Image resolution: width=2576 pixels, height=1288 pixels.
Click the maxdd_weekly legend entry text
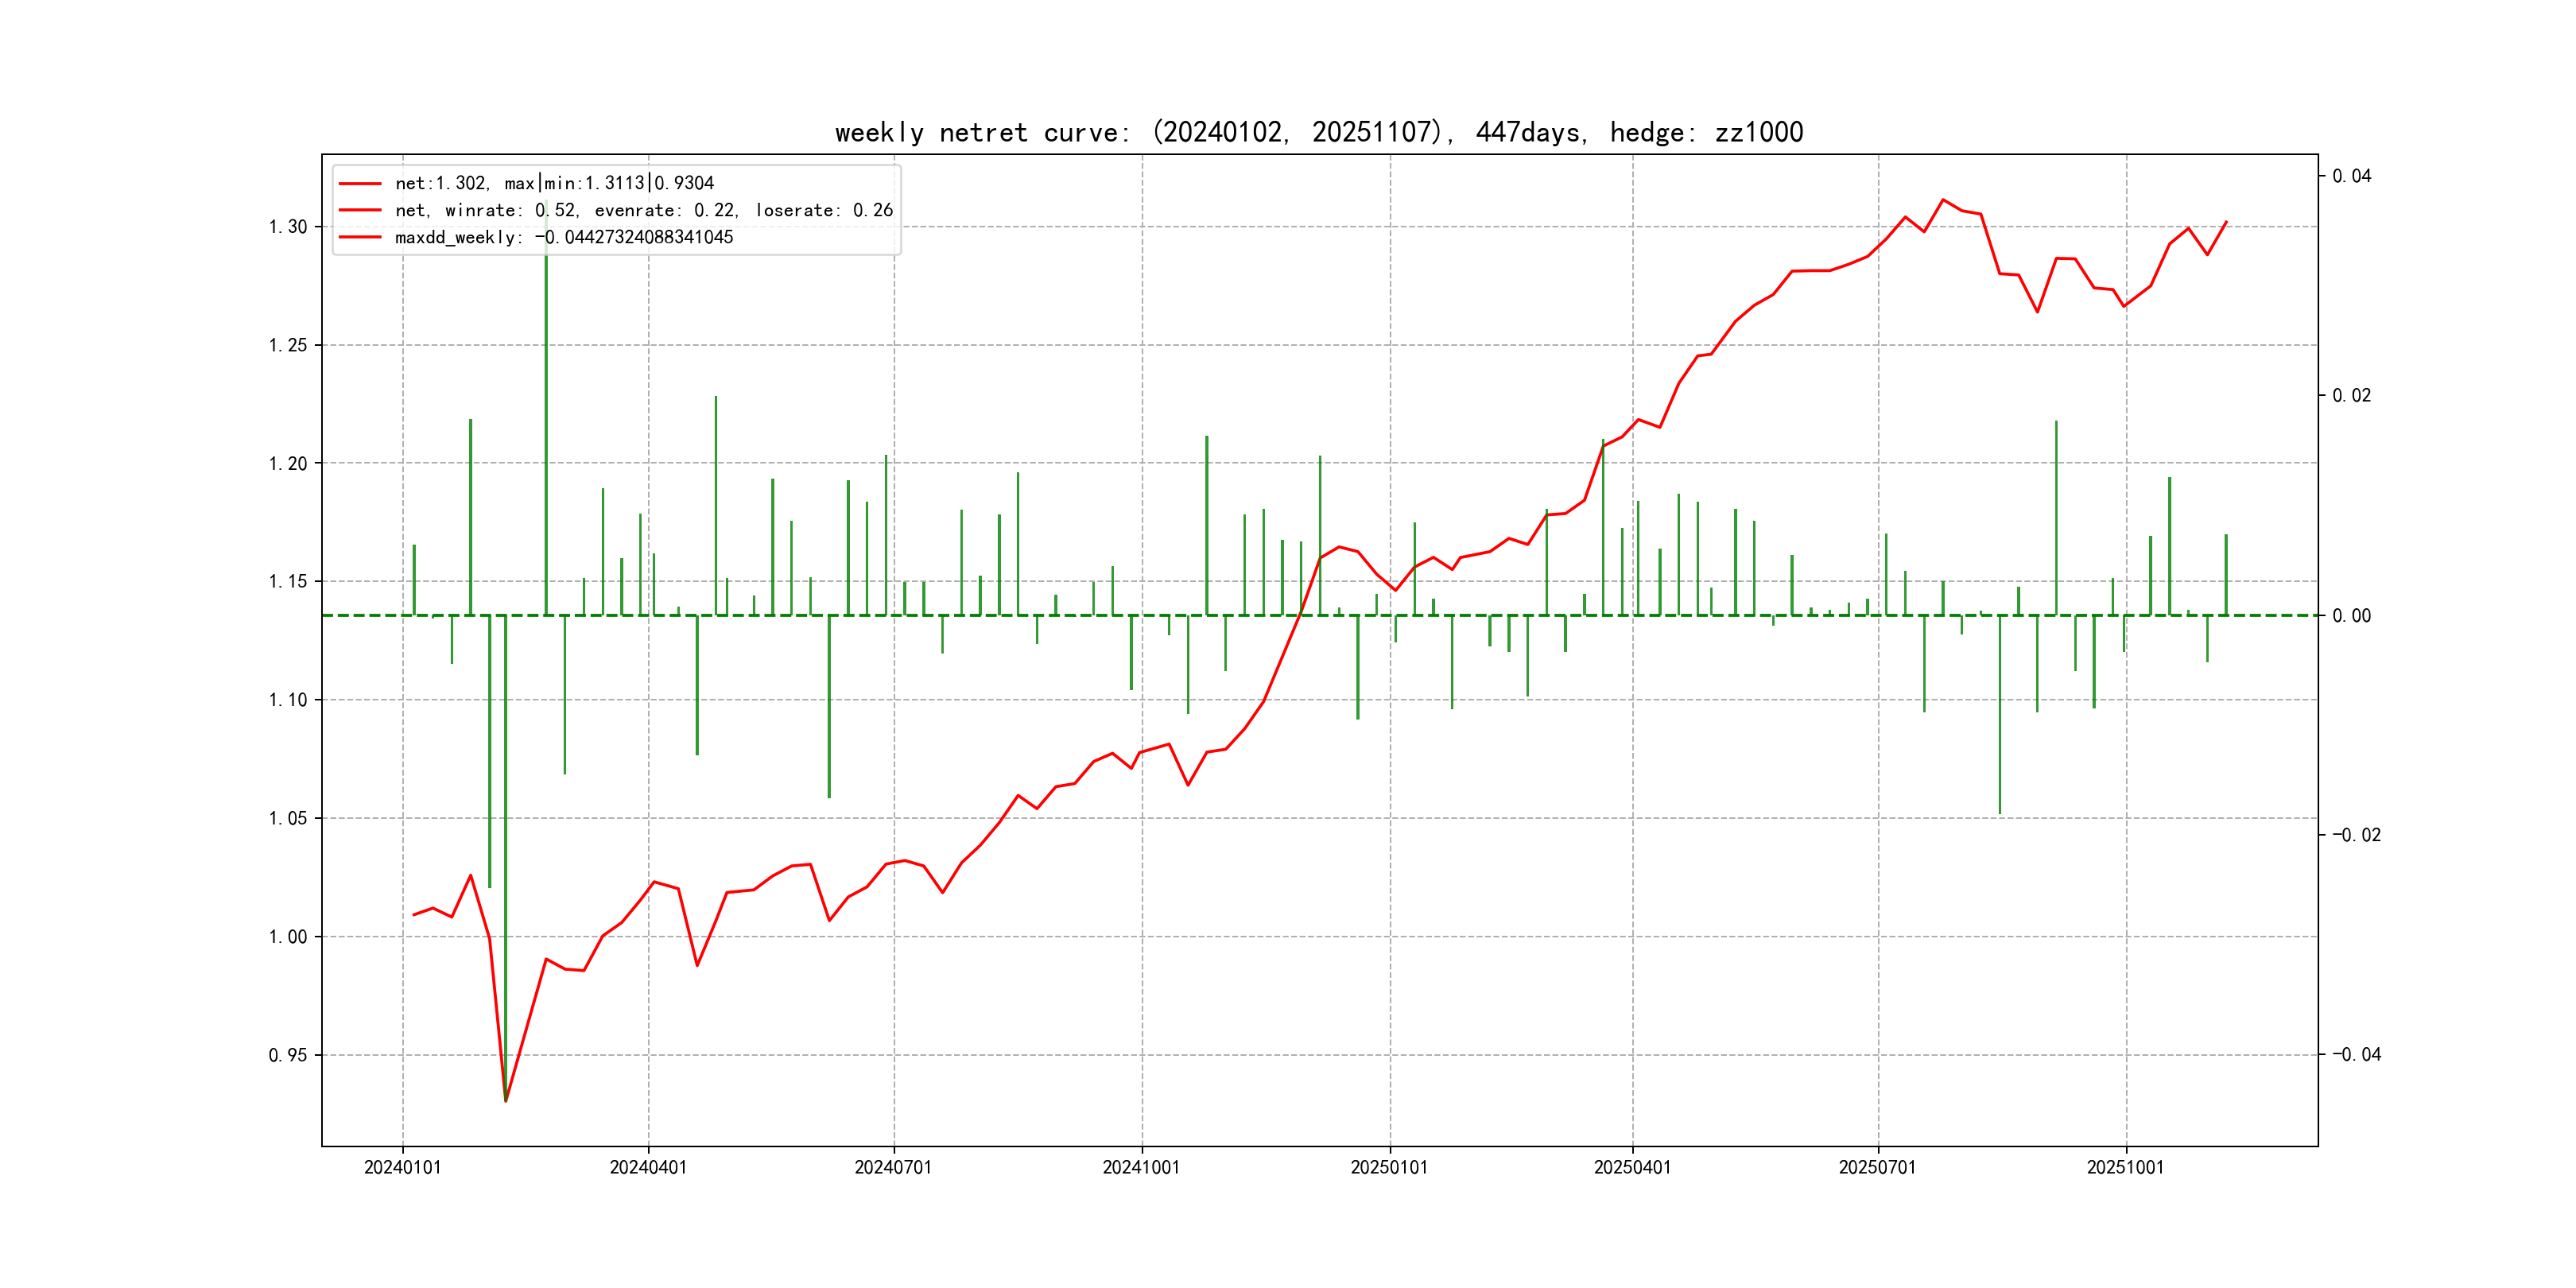point(564,237)
